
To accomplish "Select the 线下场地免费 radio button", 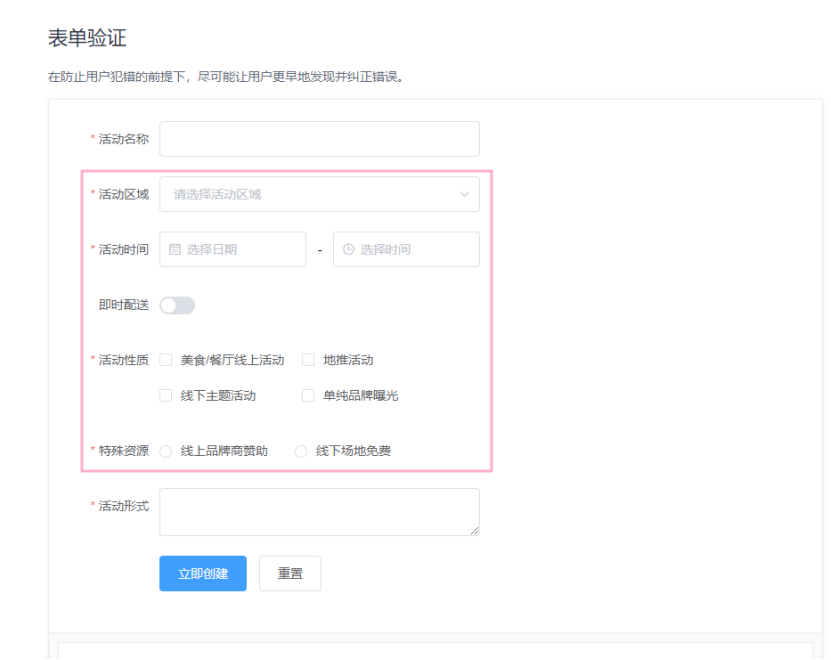I will pos(300,451).
